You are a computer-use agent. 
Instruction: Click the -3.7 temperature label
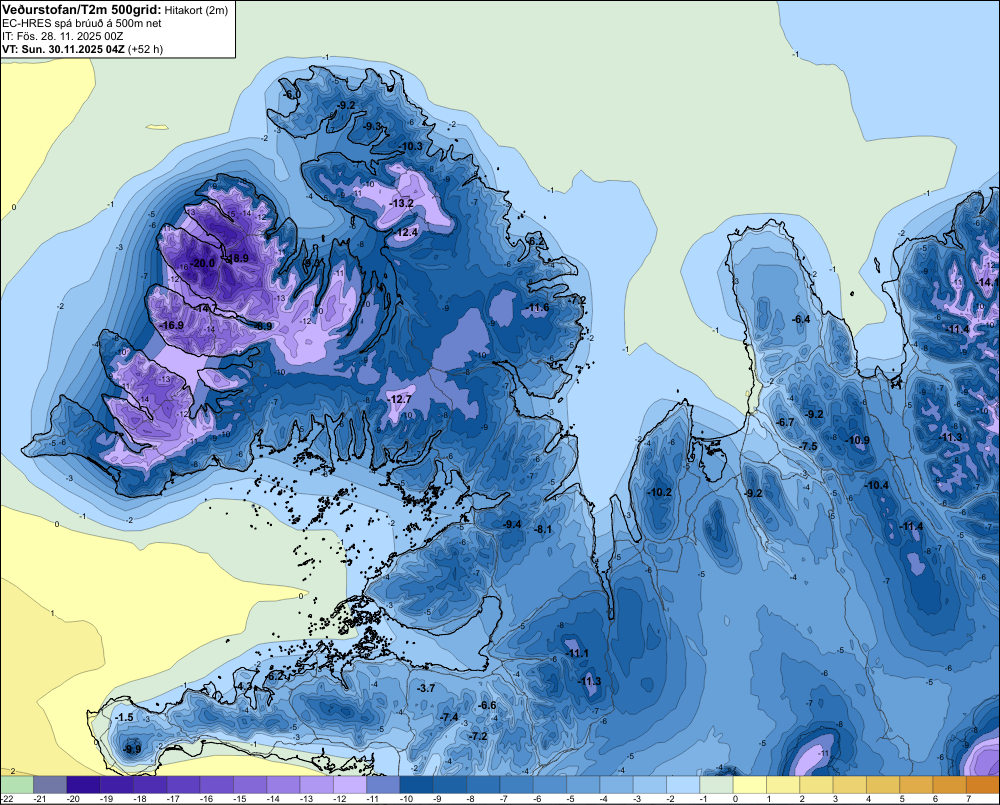(x=425, y=688)
